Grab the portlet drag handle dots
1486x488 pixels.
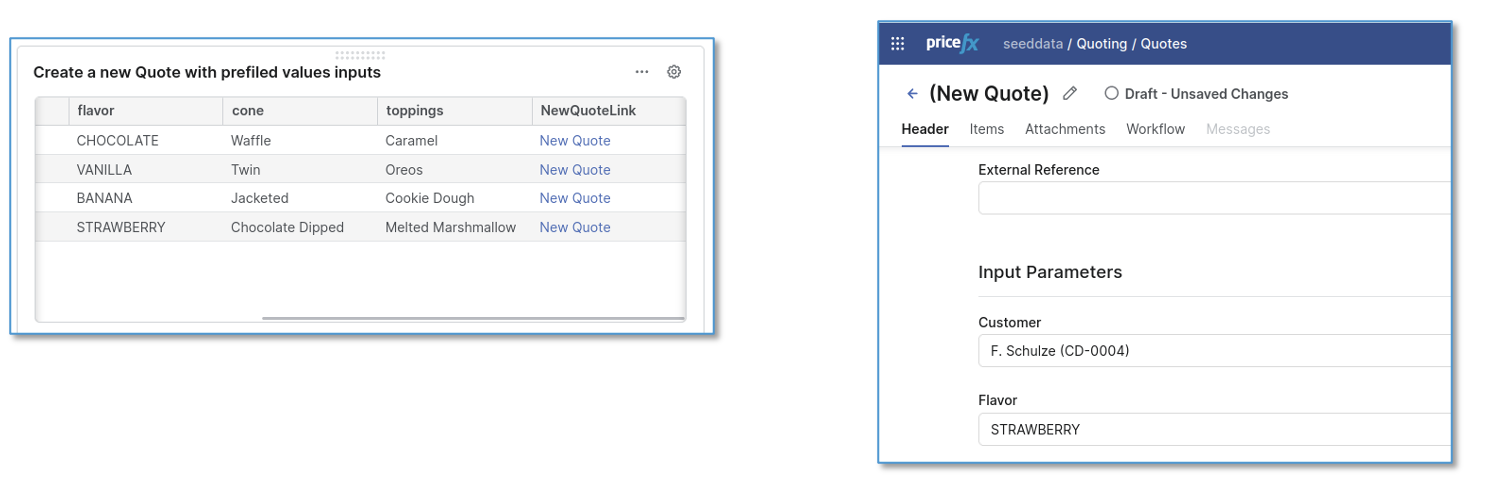pos(359,55)
